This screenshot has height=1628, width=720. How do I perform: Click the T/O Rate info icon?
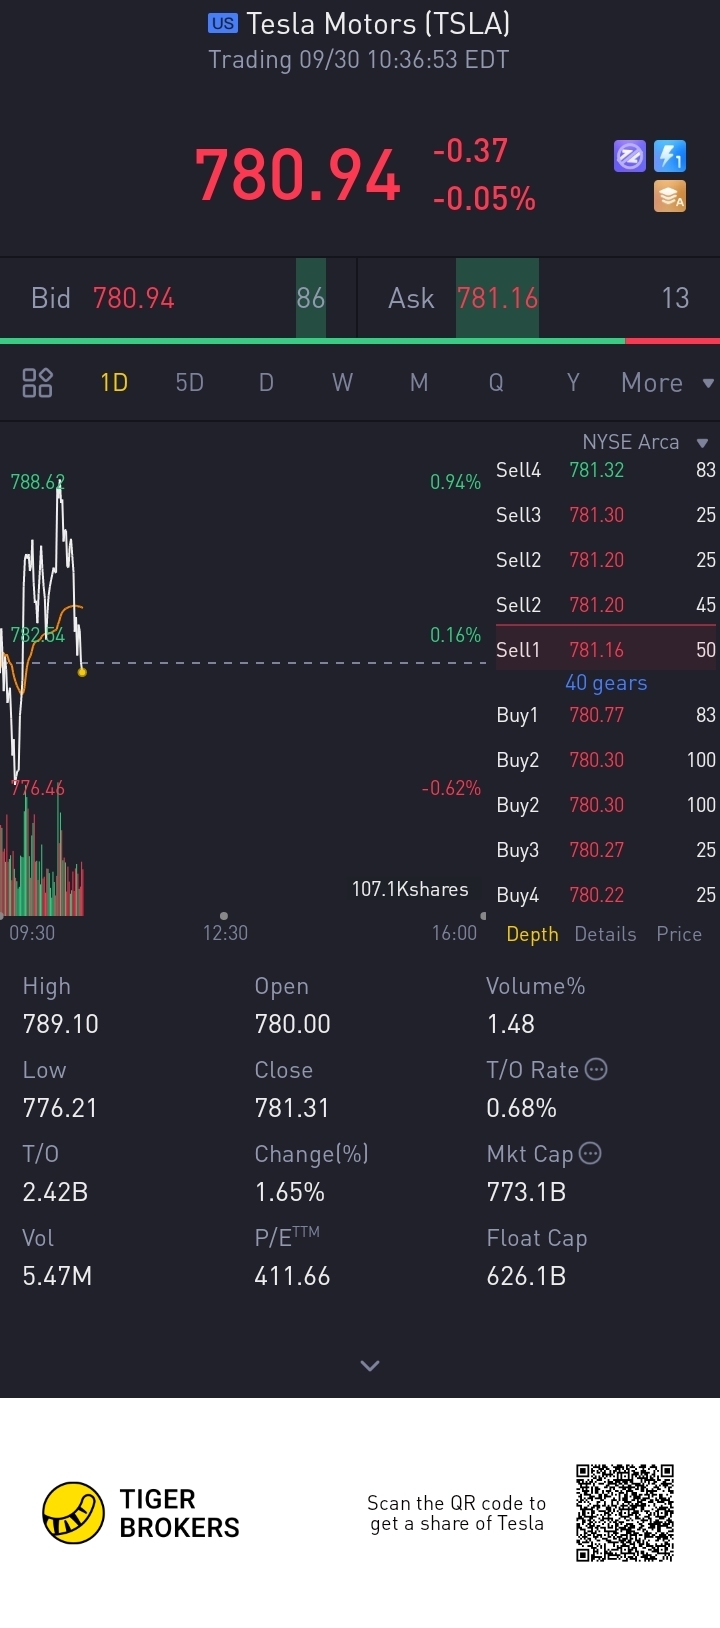596,1069
